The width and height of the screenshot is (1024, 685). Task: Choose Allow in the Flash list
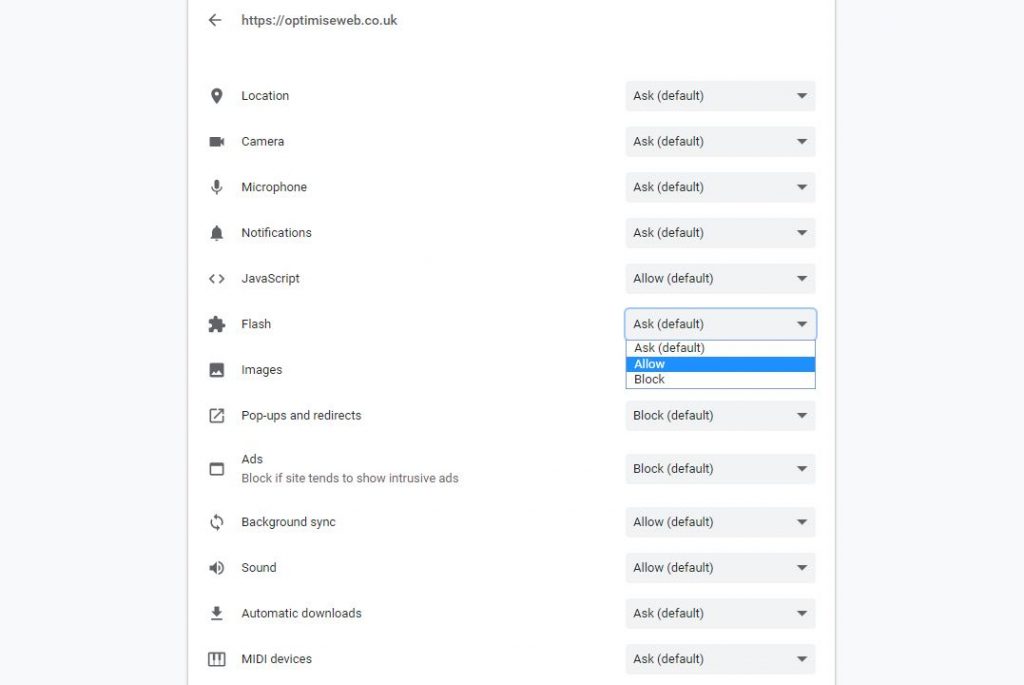coord(720,364)
